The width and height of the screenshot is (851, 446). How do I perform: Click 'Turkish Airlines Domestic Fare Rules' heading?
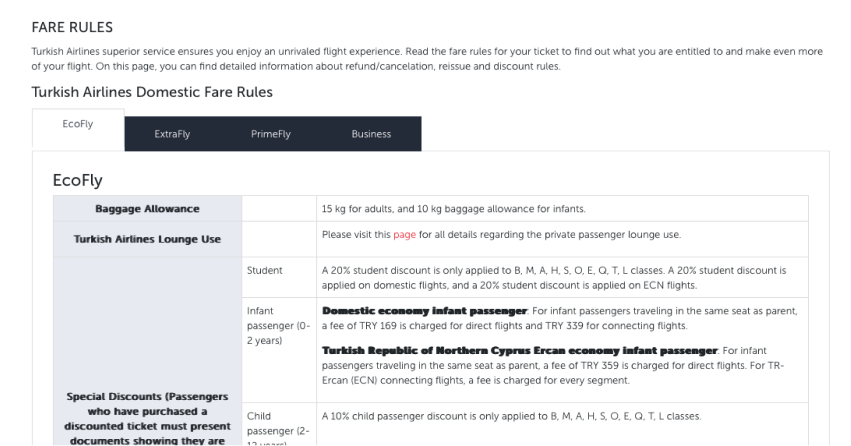152,92
